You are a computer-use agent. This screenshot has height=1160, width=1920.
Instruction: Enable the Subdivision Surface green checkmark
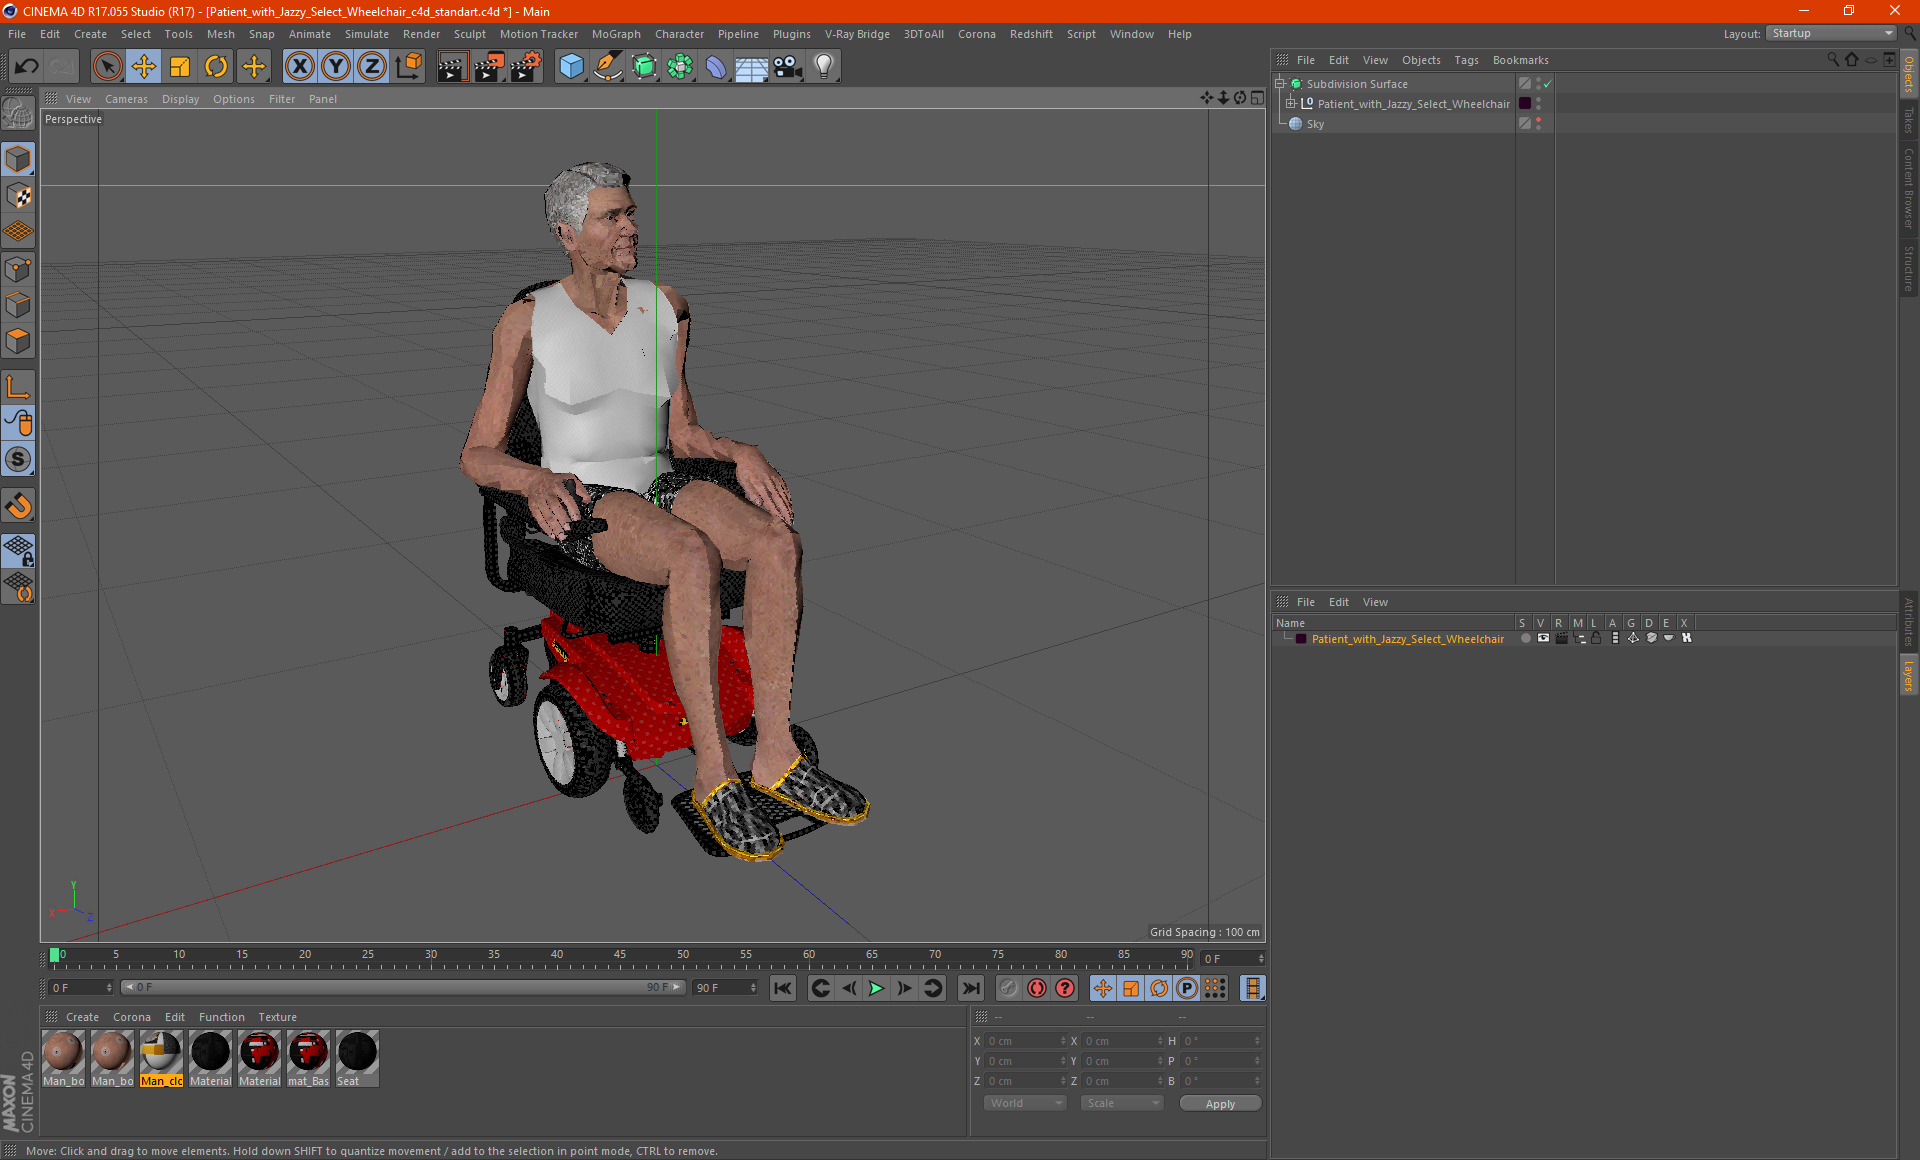pos(1547,84)
